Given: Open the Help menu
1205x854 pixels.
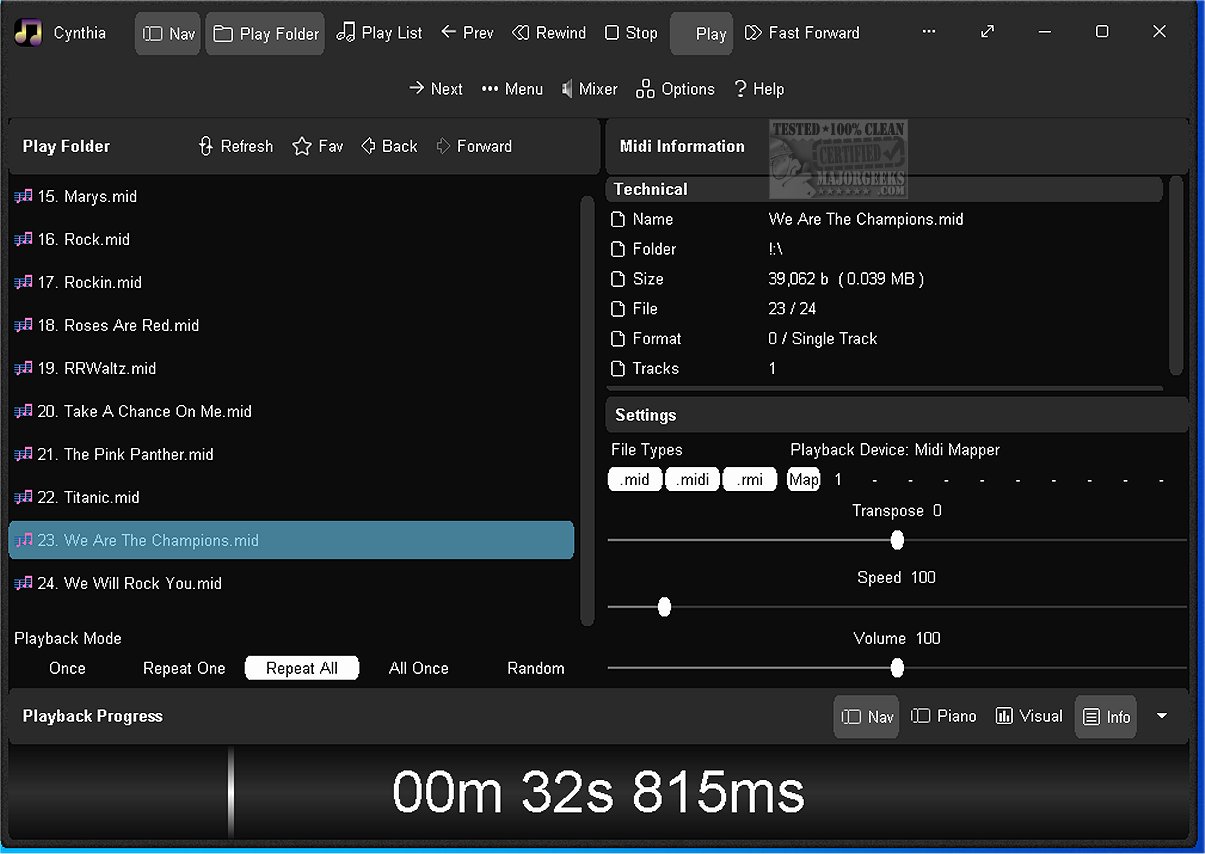Looking at the screenshot, I should coord(758,89).
